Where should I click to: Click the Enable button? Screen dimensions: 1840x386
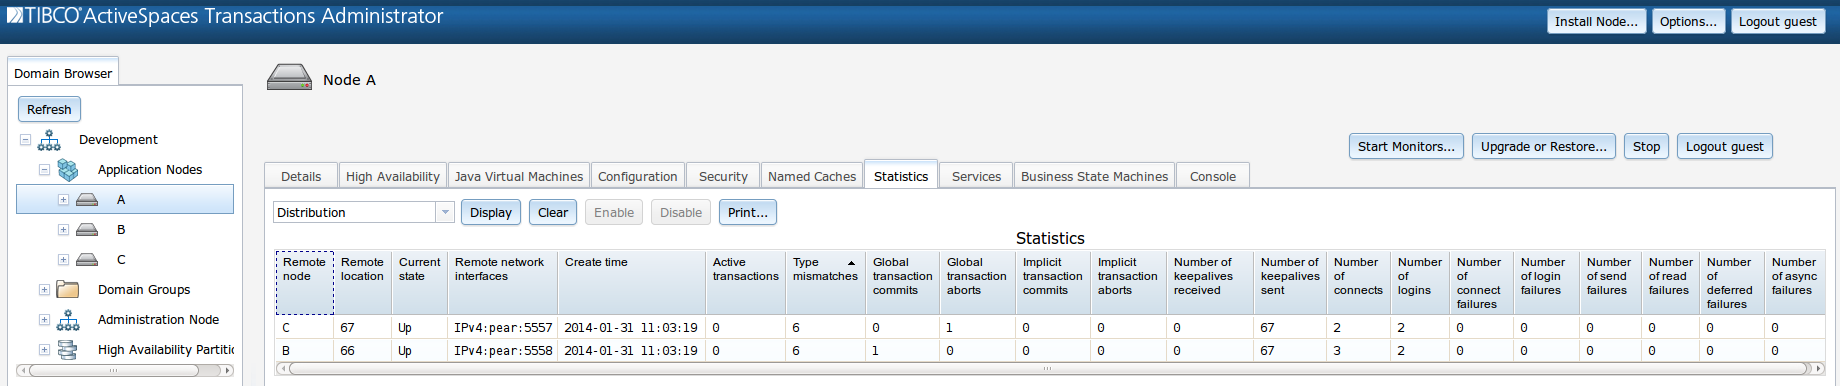tap(614, 212)
